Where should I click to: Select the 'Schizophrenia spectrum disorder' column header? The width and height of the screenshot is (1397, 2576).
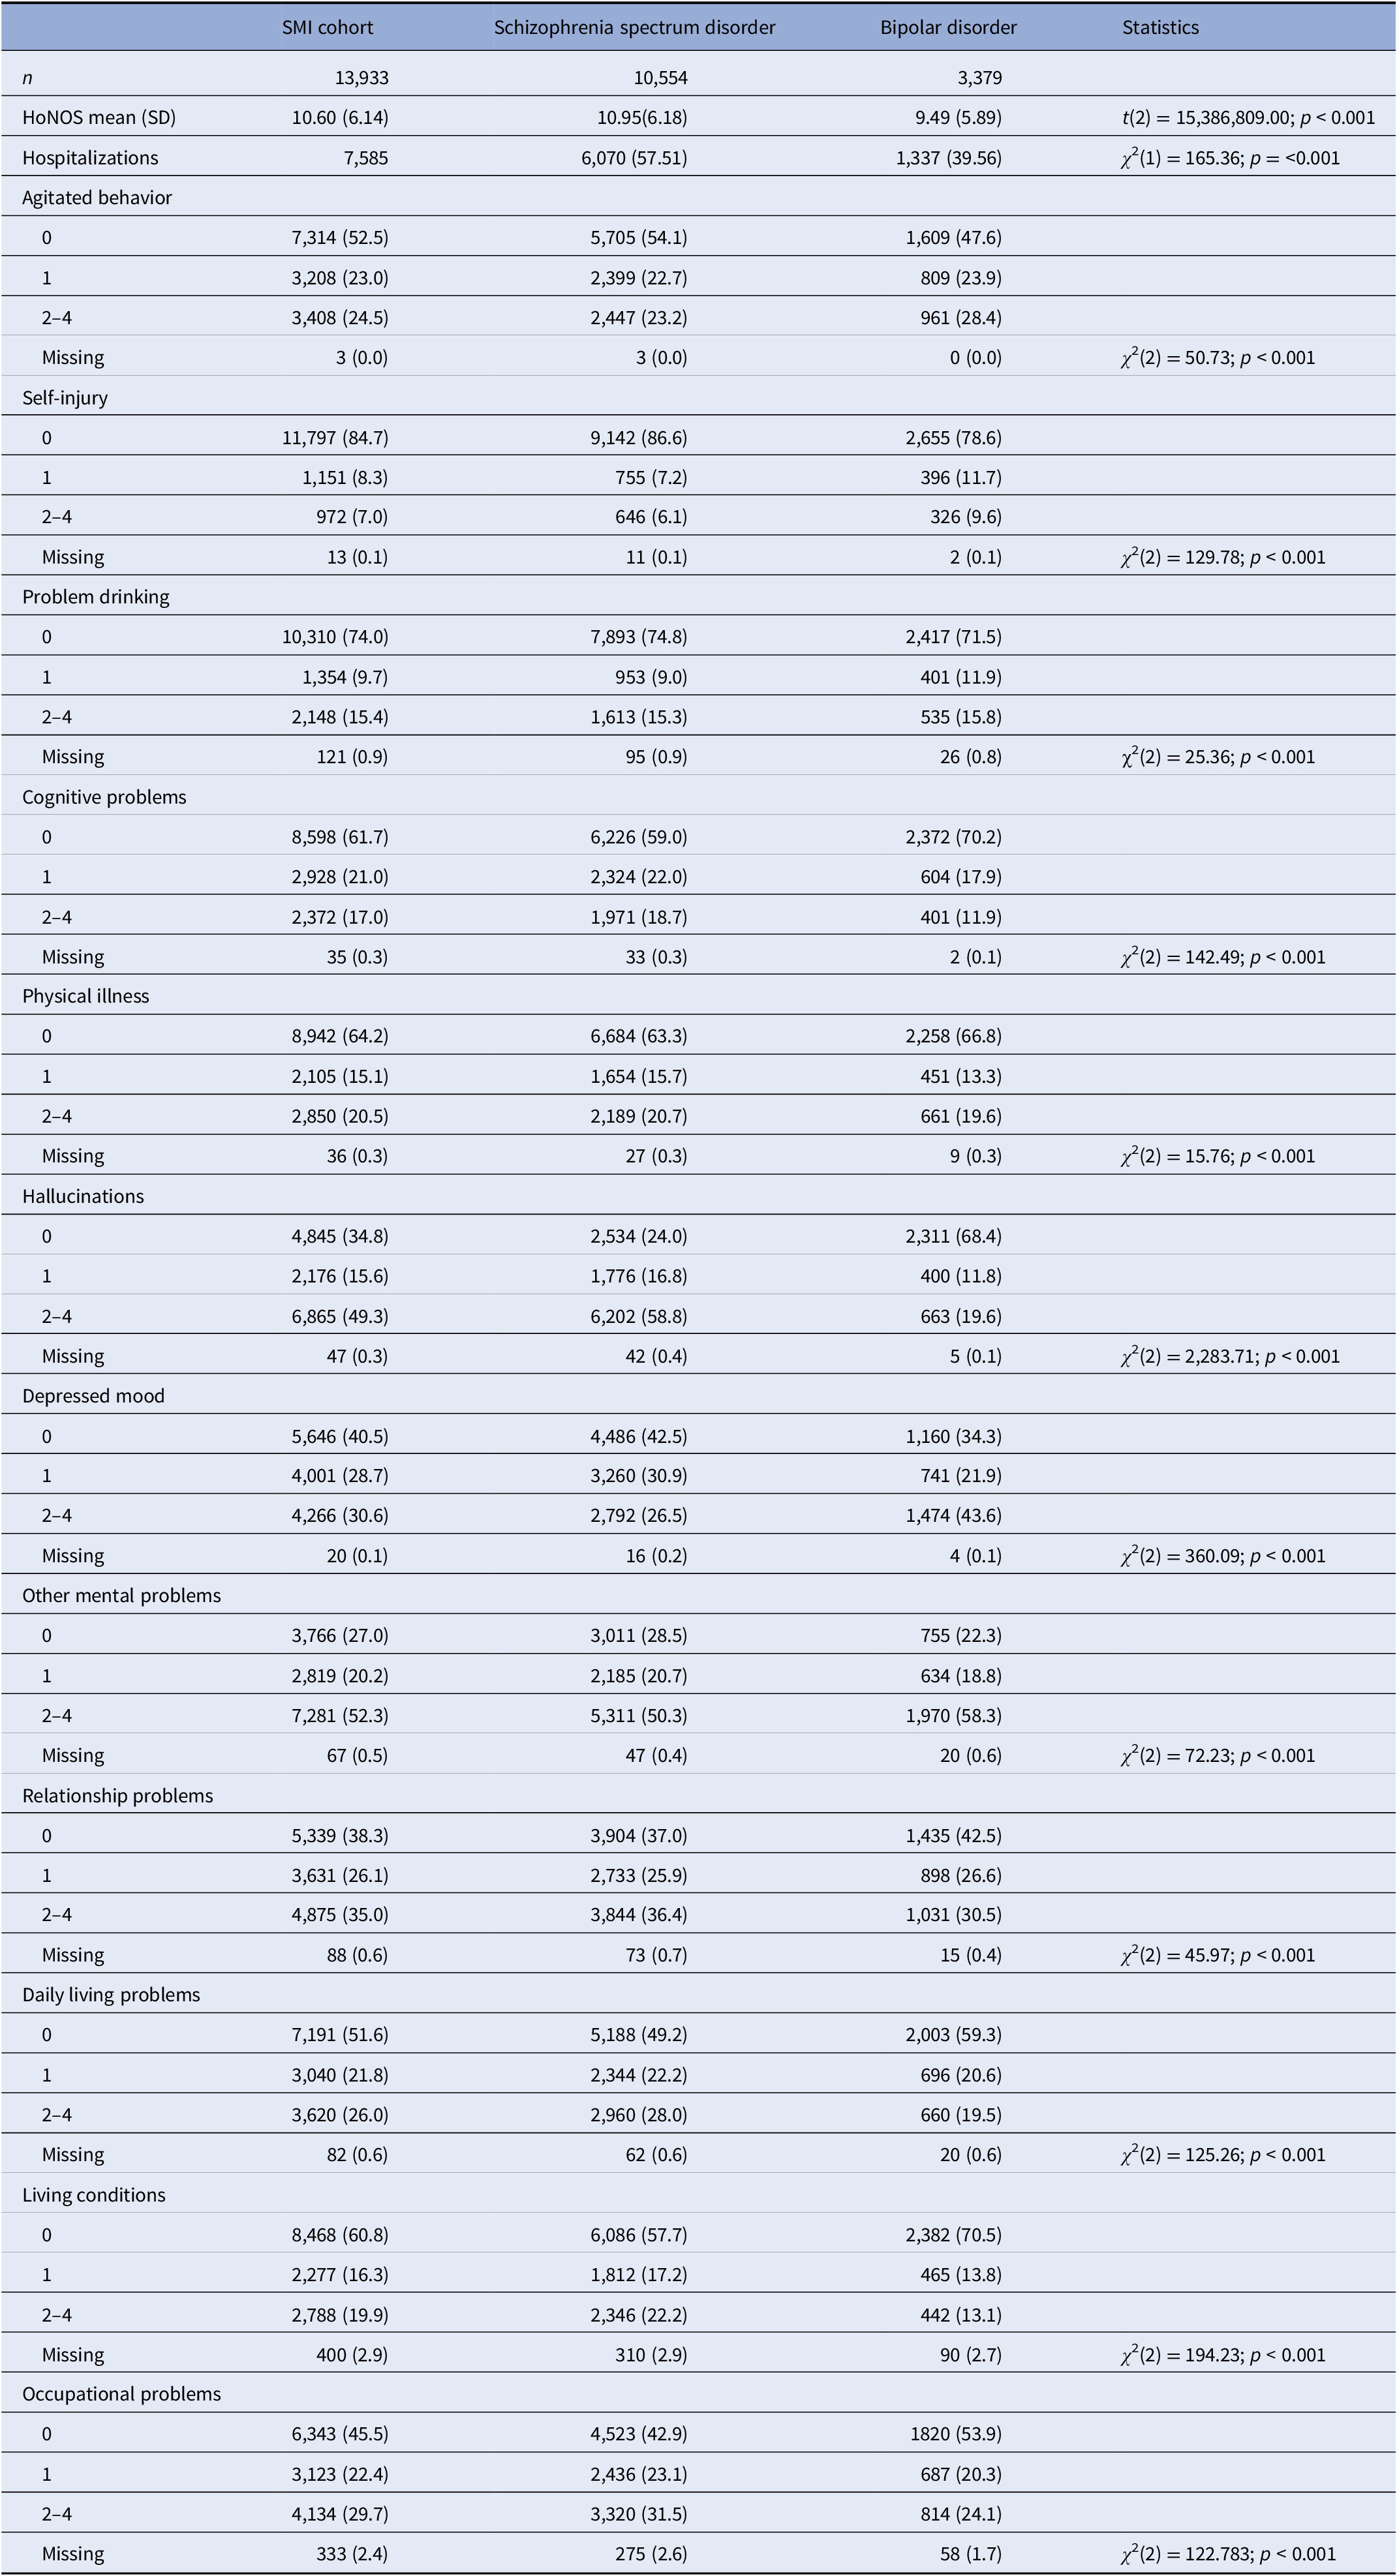(x=634, y=27)
